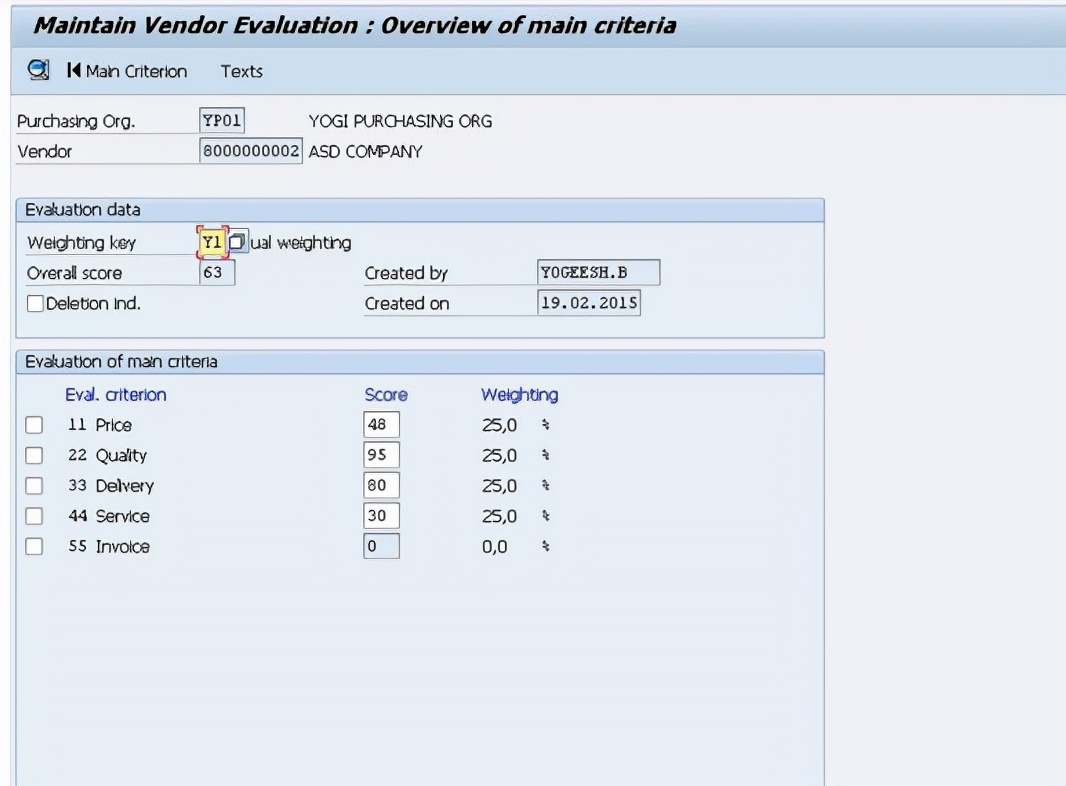The image size is (1066, 786).
Task: Check the Quality criterion row
Action: [34, 455]
